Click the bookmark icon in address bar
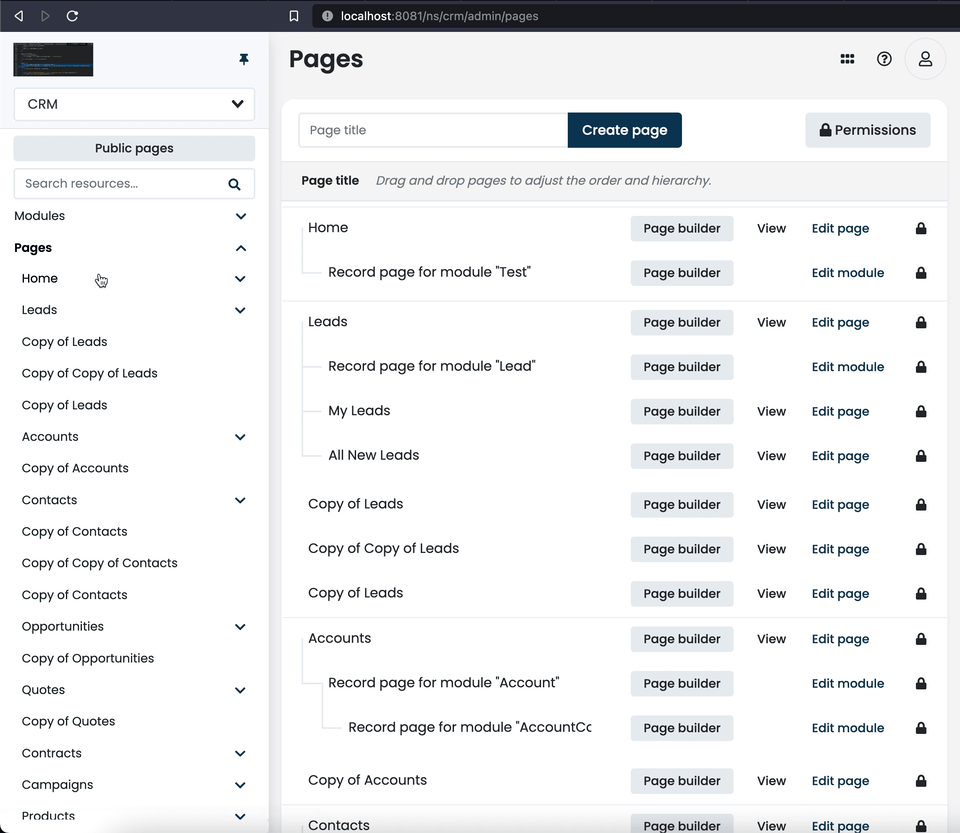960x833 pixels. 294,16
